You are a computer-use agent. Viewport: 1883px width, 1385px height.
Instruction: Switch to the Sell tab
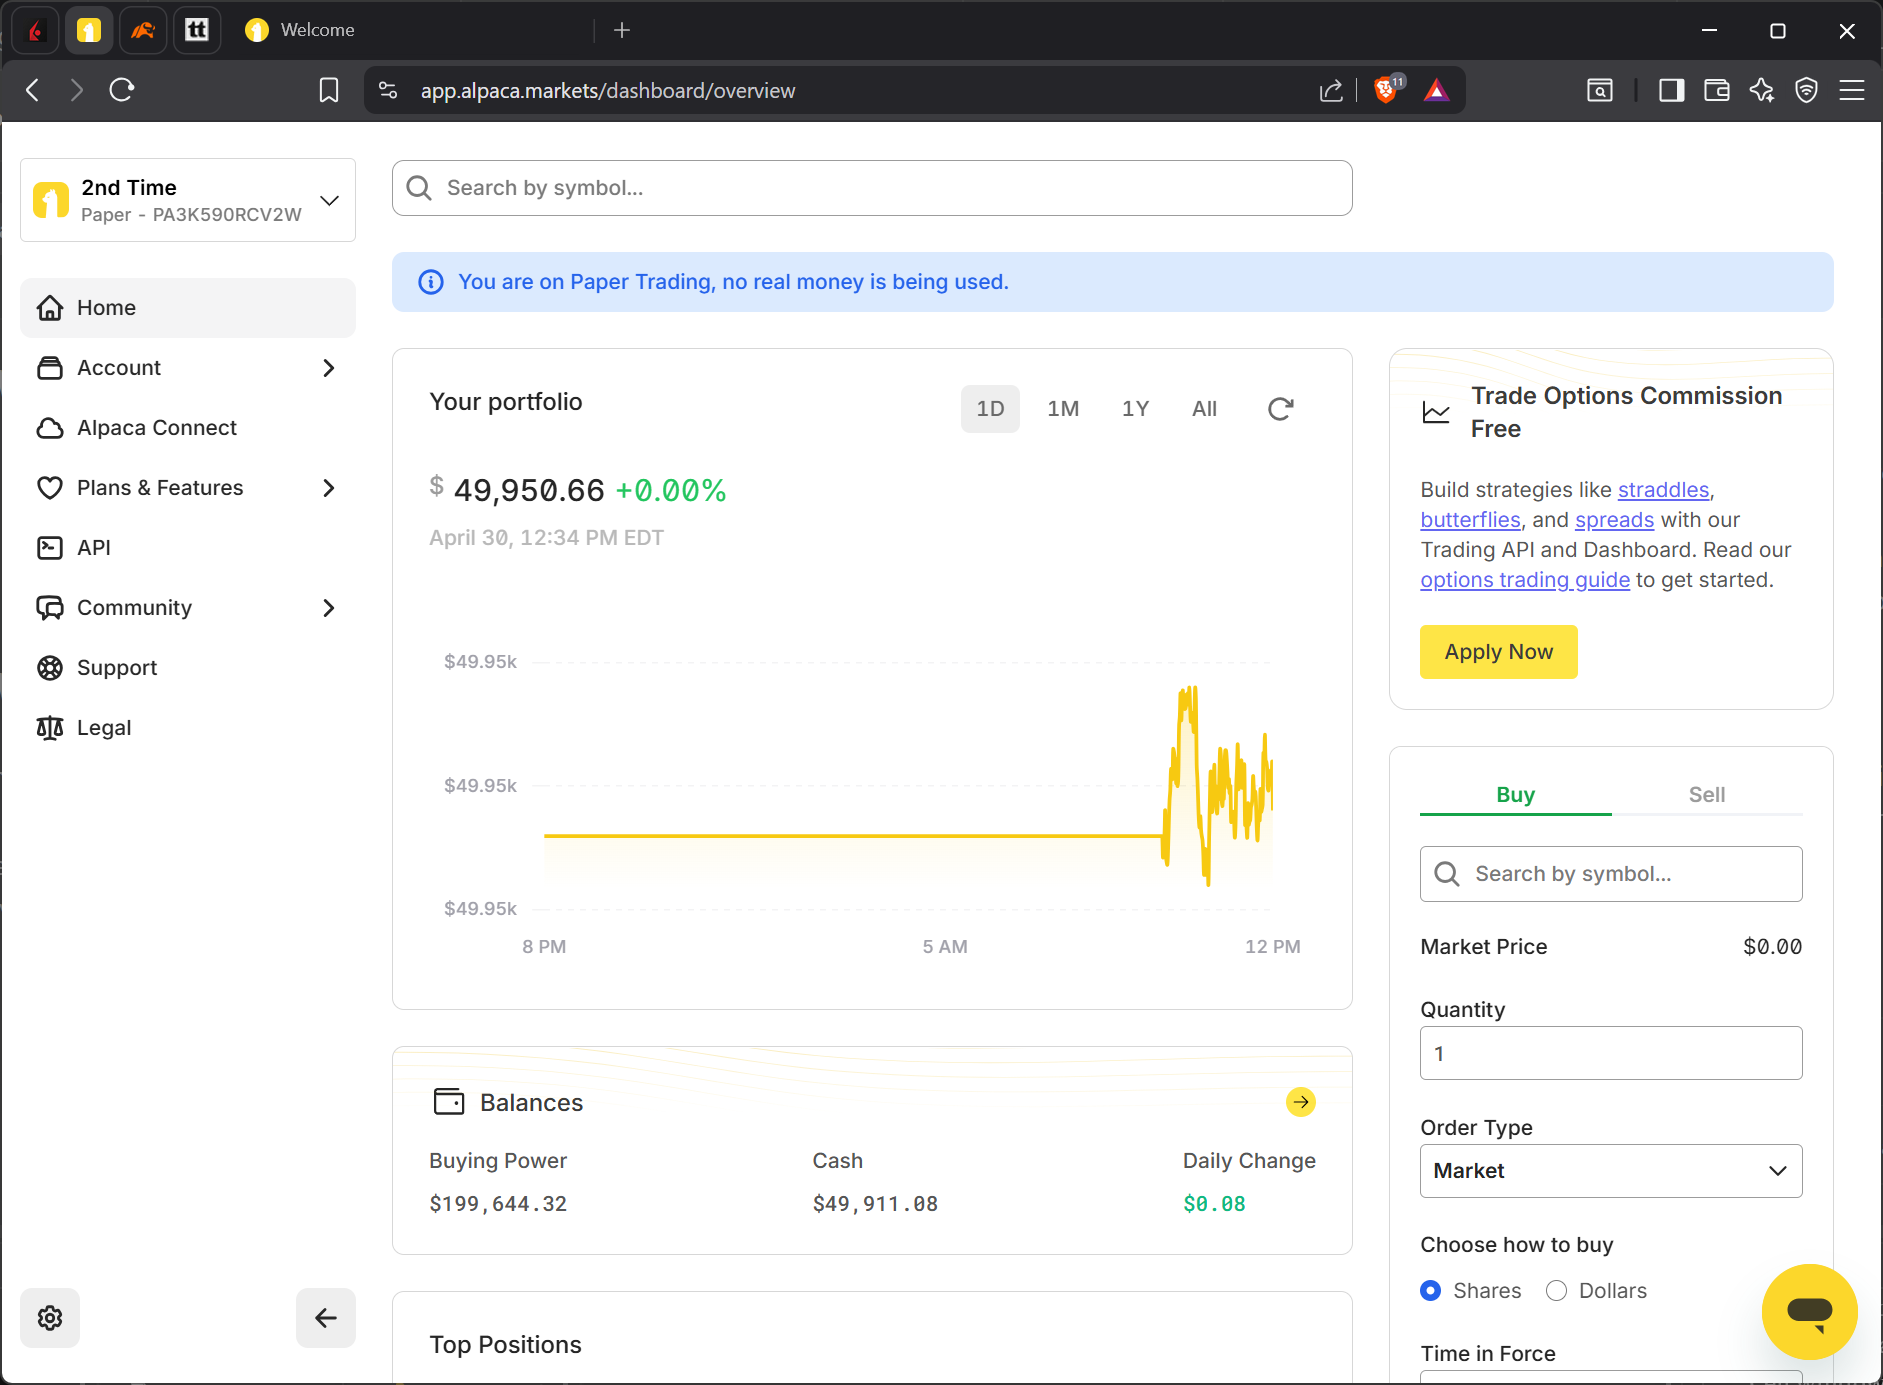click(1707, 795)
